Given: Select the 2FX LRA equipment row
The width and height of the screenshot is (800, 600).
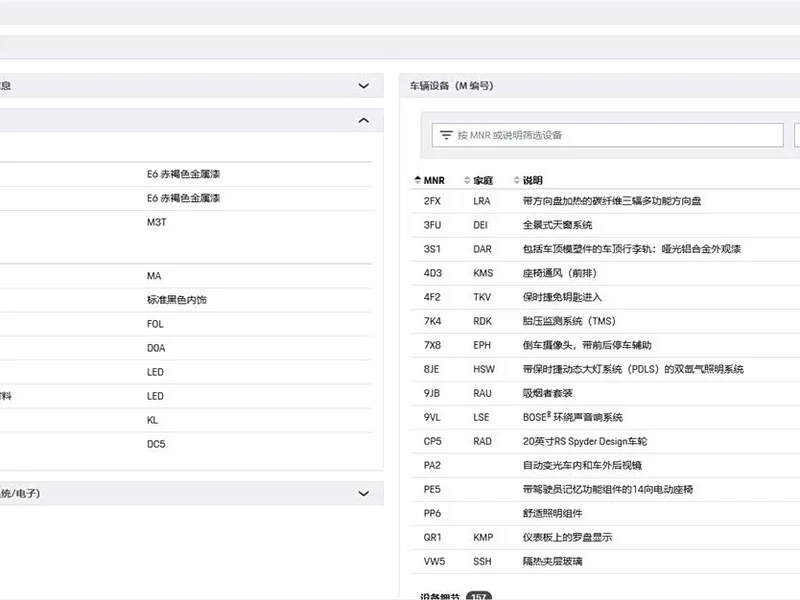Looking at the screenshot, I should point(605,201).
